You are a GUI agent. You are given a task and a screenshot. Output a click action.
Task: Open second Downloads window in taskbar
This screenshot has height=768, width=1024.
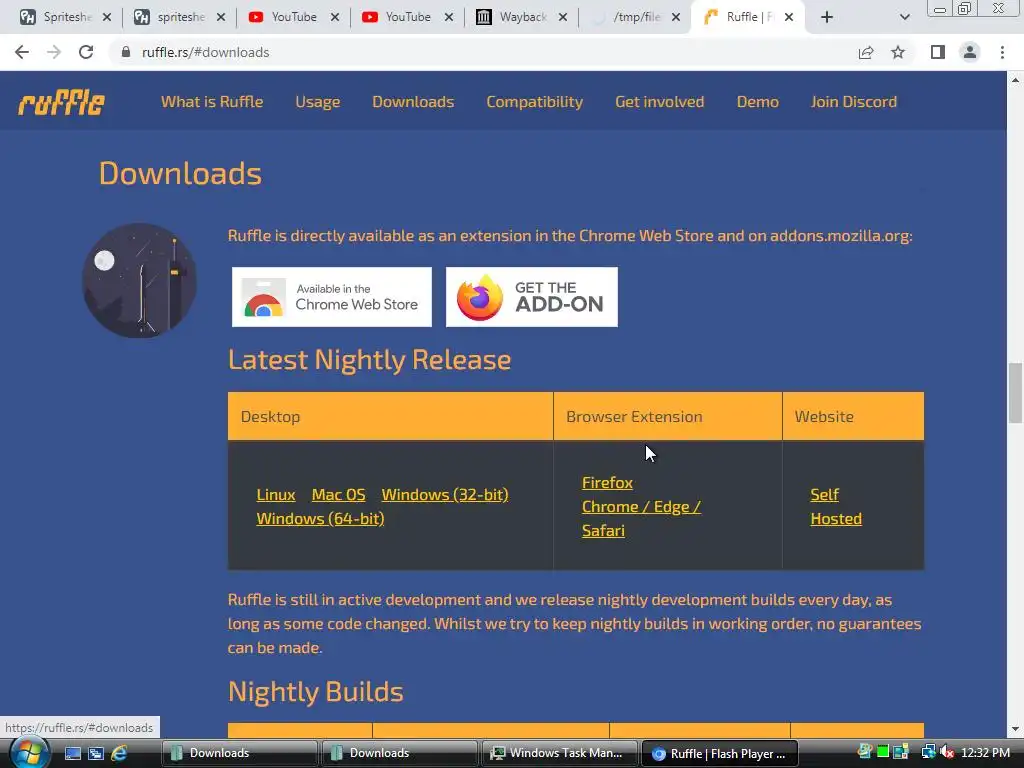pyautogui.click(x=400, y=753)
